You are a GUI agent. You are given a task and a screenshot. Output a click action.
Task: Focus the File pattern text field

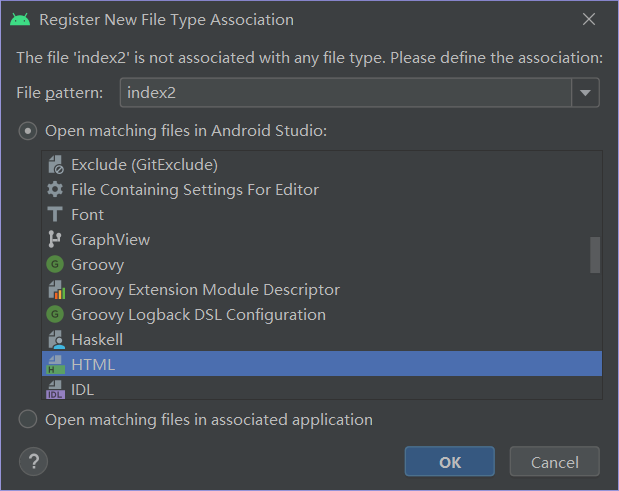coord(346,93)
